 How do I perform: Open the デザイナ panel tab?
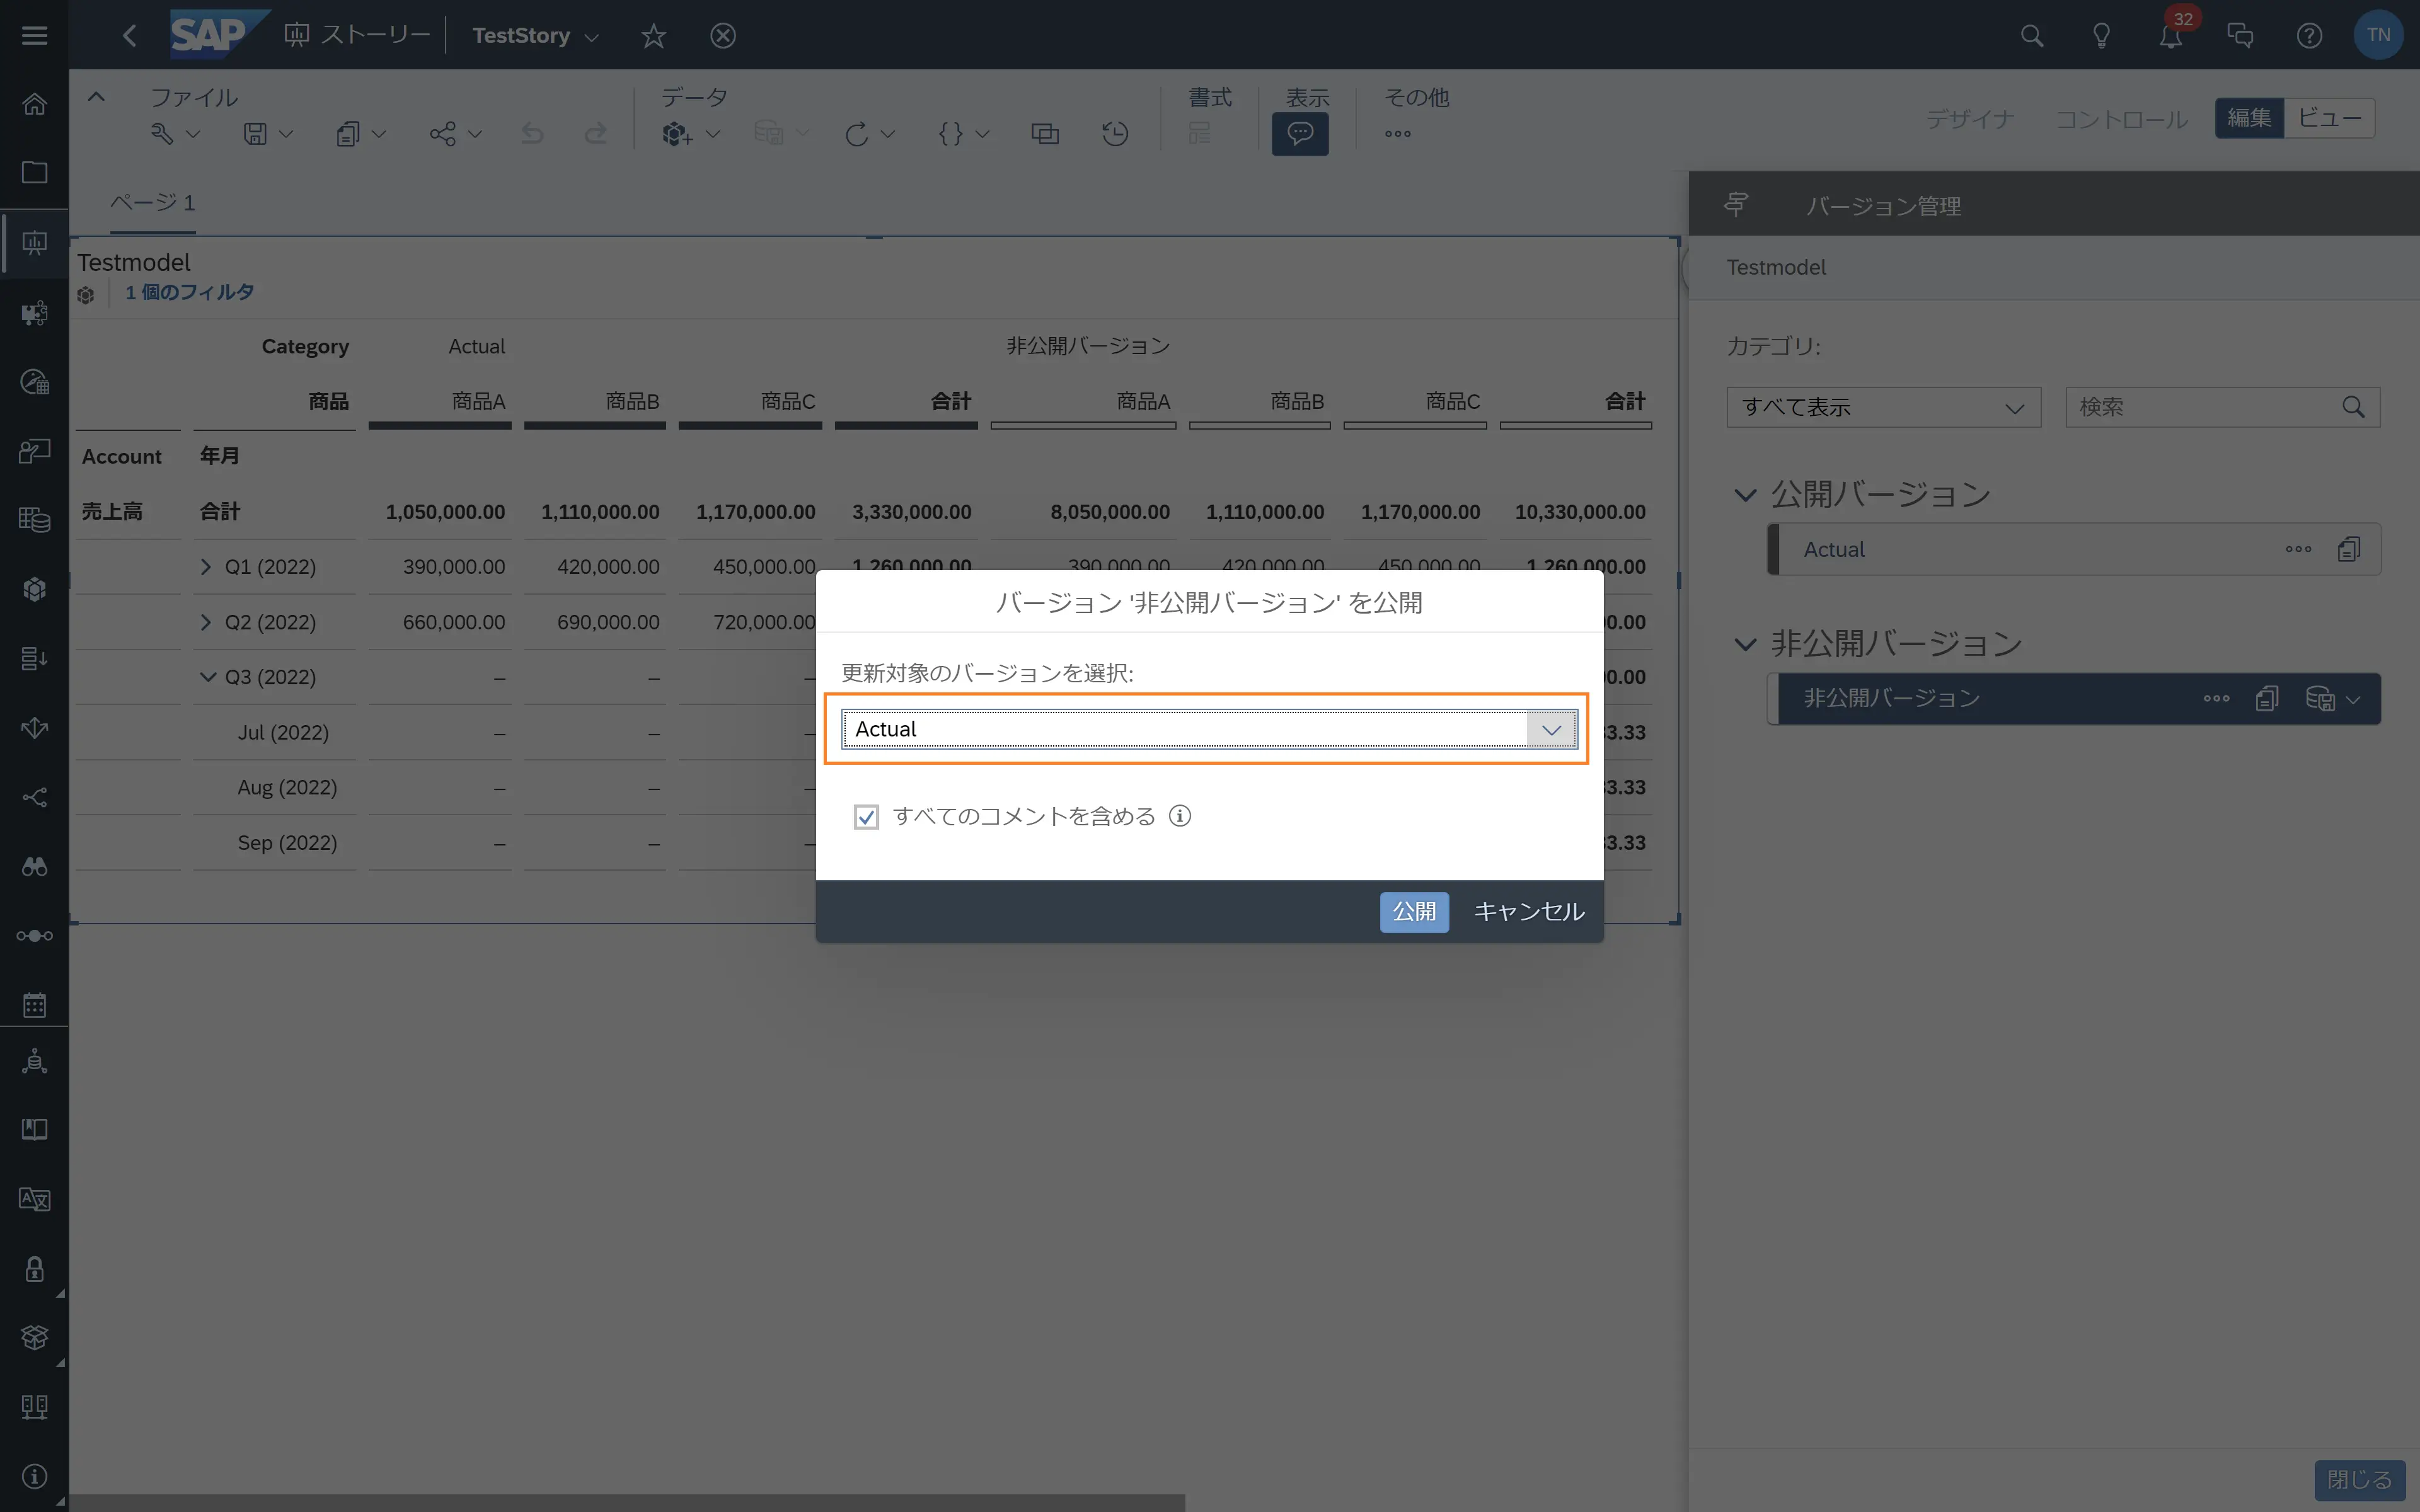pyautogui.click(x=1969, y=119)
